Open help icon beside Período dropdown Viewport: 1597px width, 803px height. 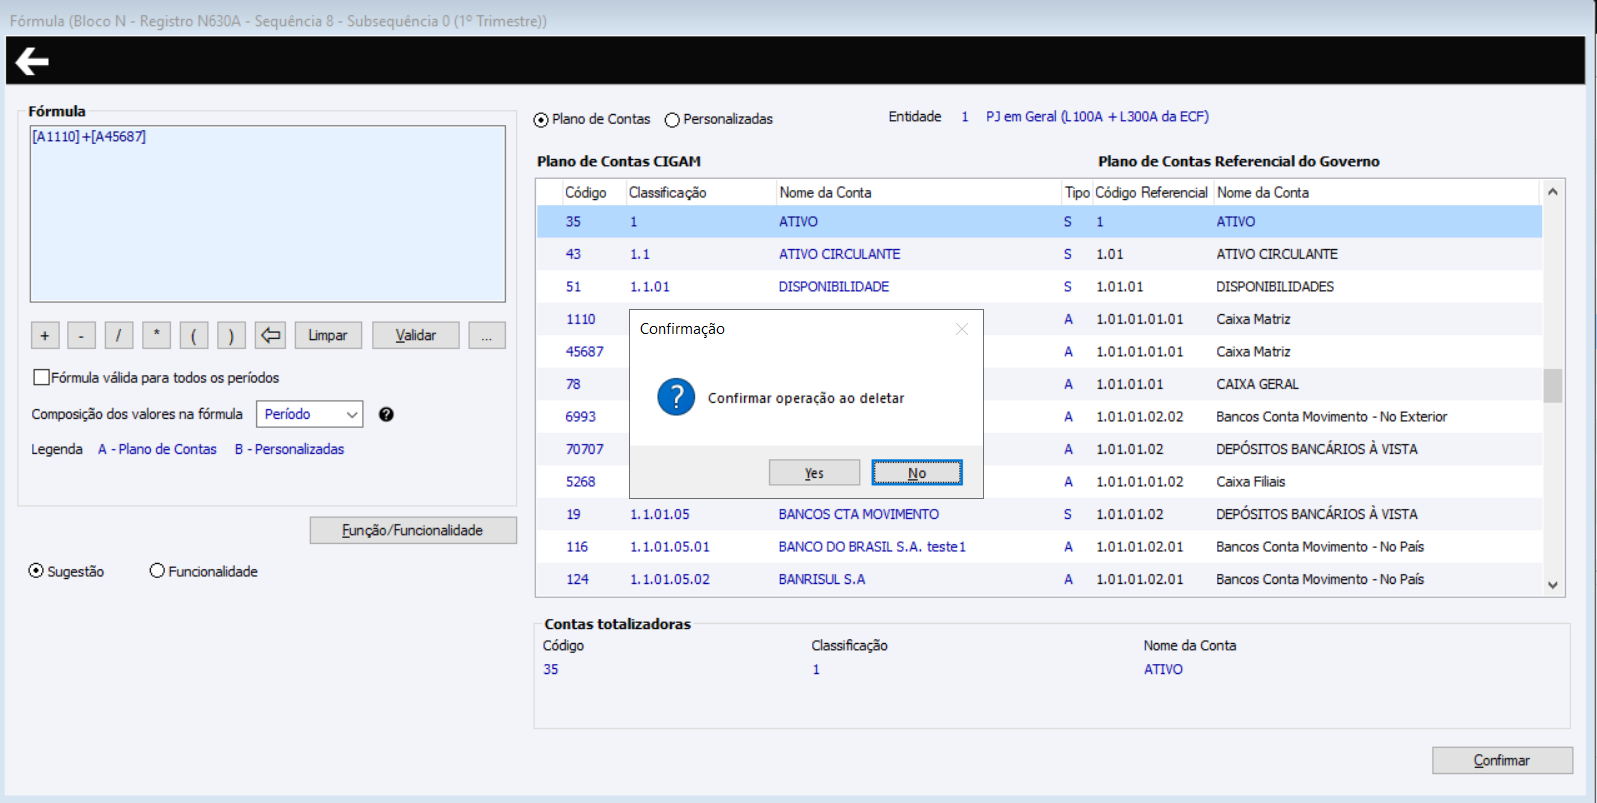click(386, 414)
